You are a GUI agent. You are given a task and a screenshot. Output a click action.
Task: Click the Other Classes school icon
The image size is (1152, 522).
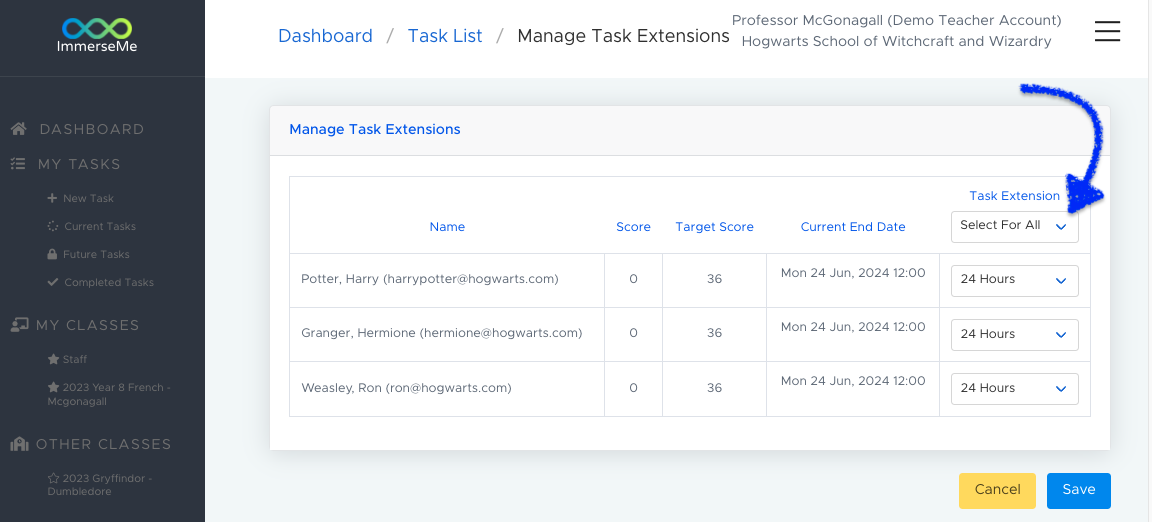[x=20, y=444]
